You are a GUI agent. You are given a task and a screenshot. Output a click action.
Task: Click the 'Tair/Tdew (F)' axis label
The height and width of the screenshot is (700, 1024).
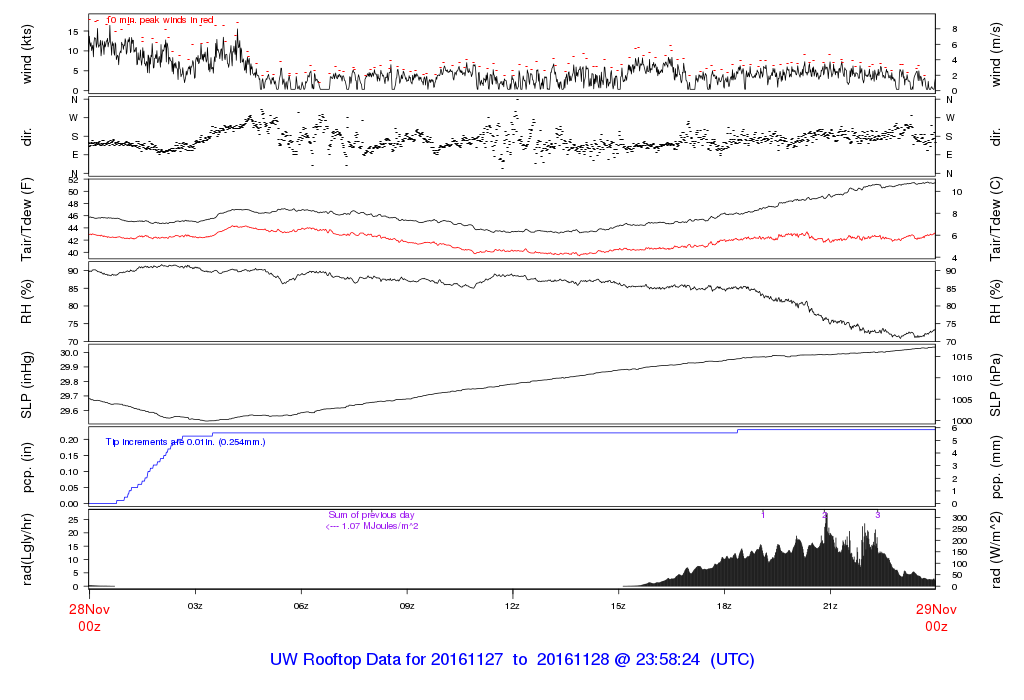pyautogui.click(x=27, y=219)
